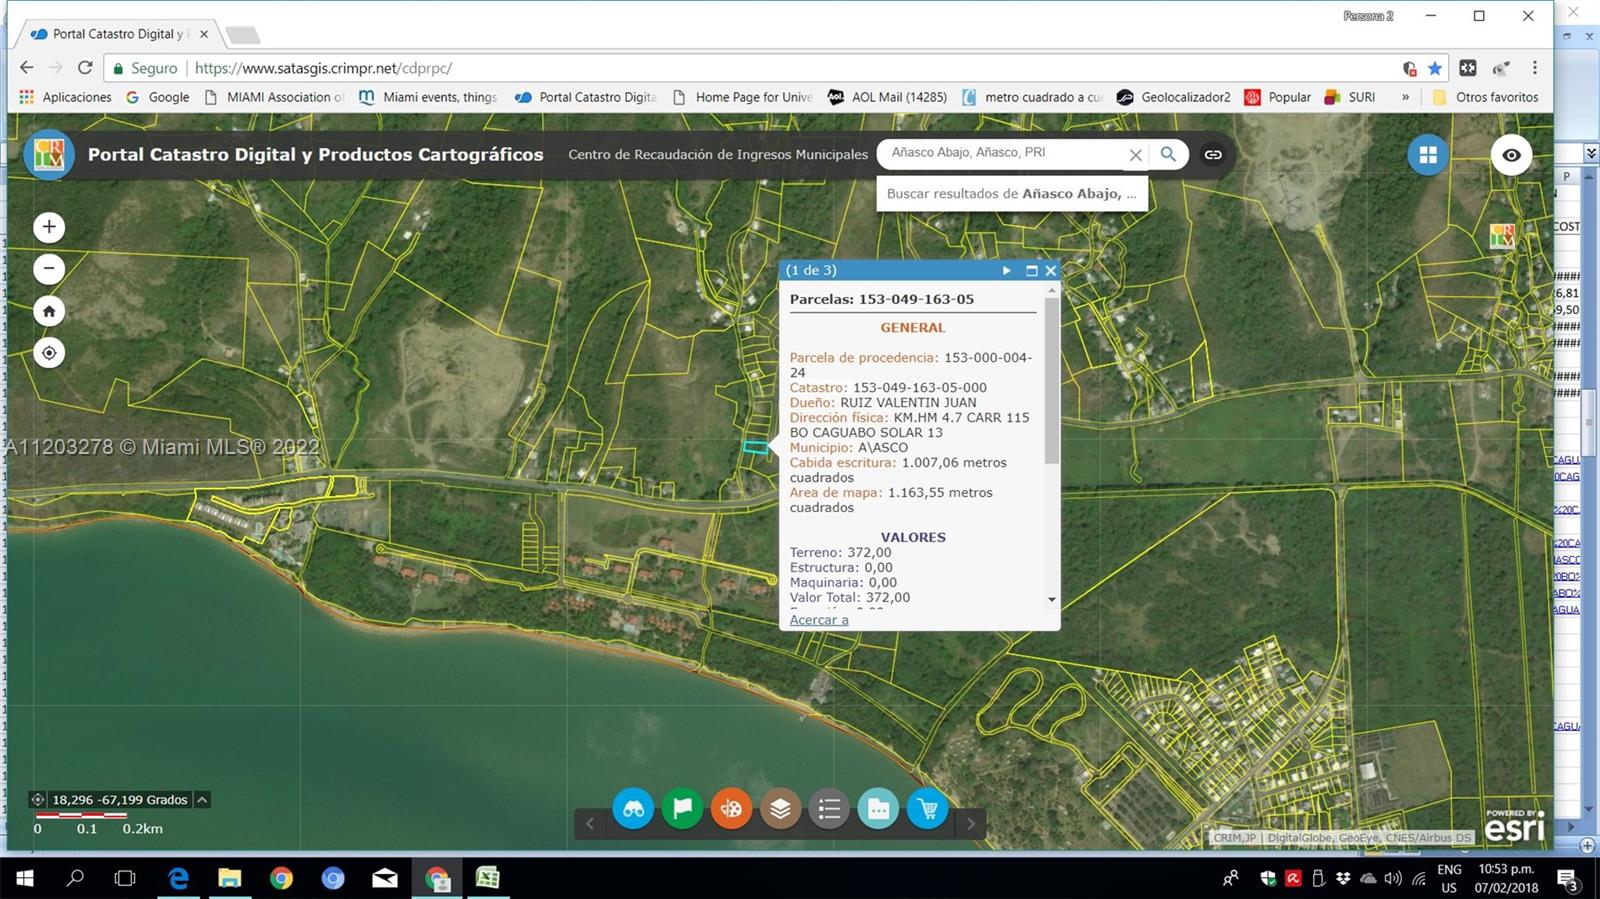This screenshot has height=899, width=1600.
Task: Close the parcel info popup
Action: pyautogui.click(x=1050, y=270)
